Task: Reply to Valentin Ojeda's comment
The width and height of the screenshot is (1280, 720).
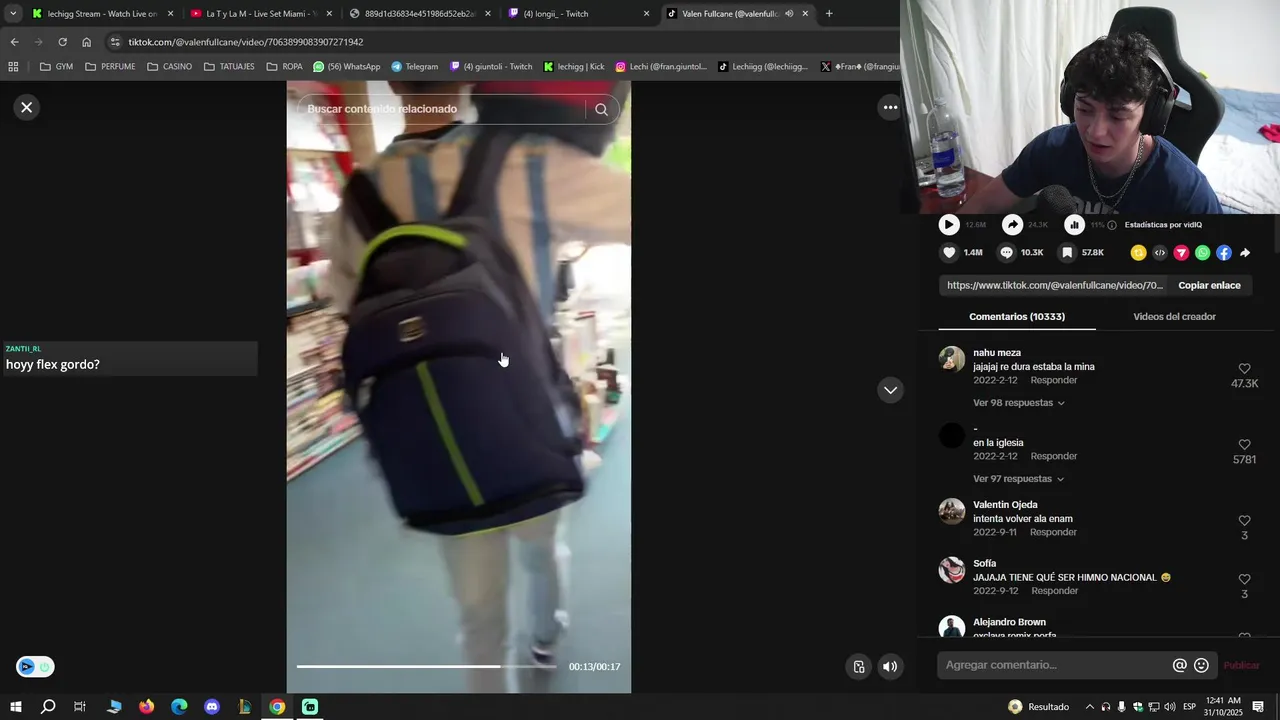Action: 1054,532
